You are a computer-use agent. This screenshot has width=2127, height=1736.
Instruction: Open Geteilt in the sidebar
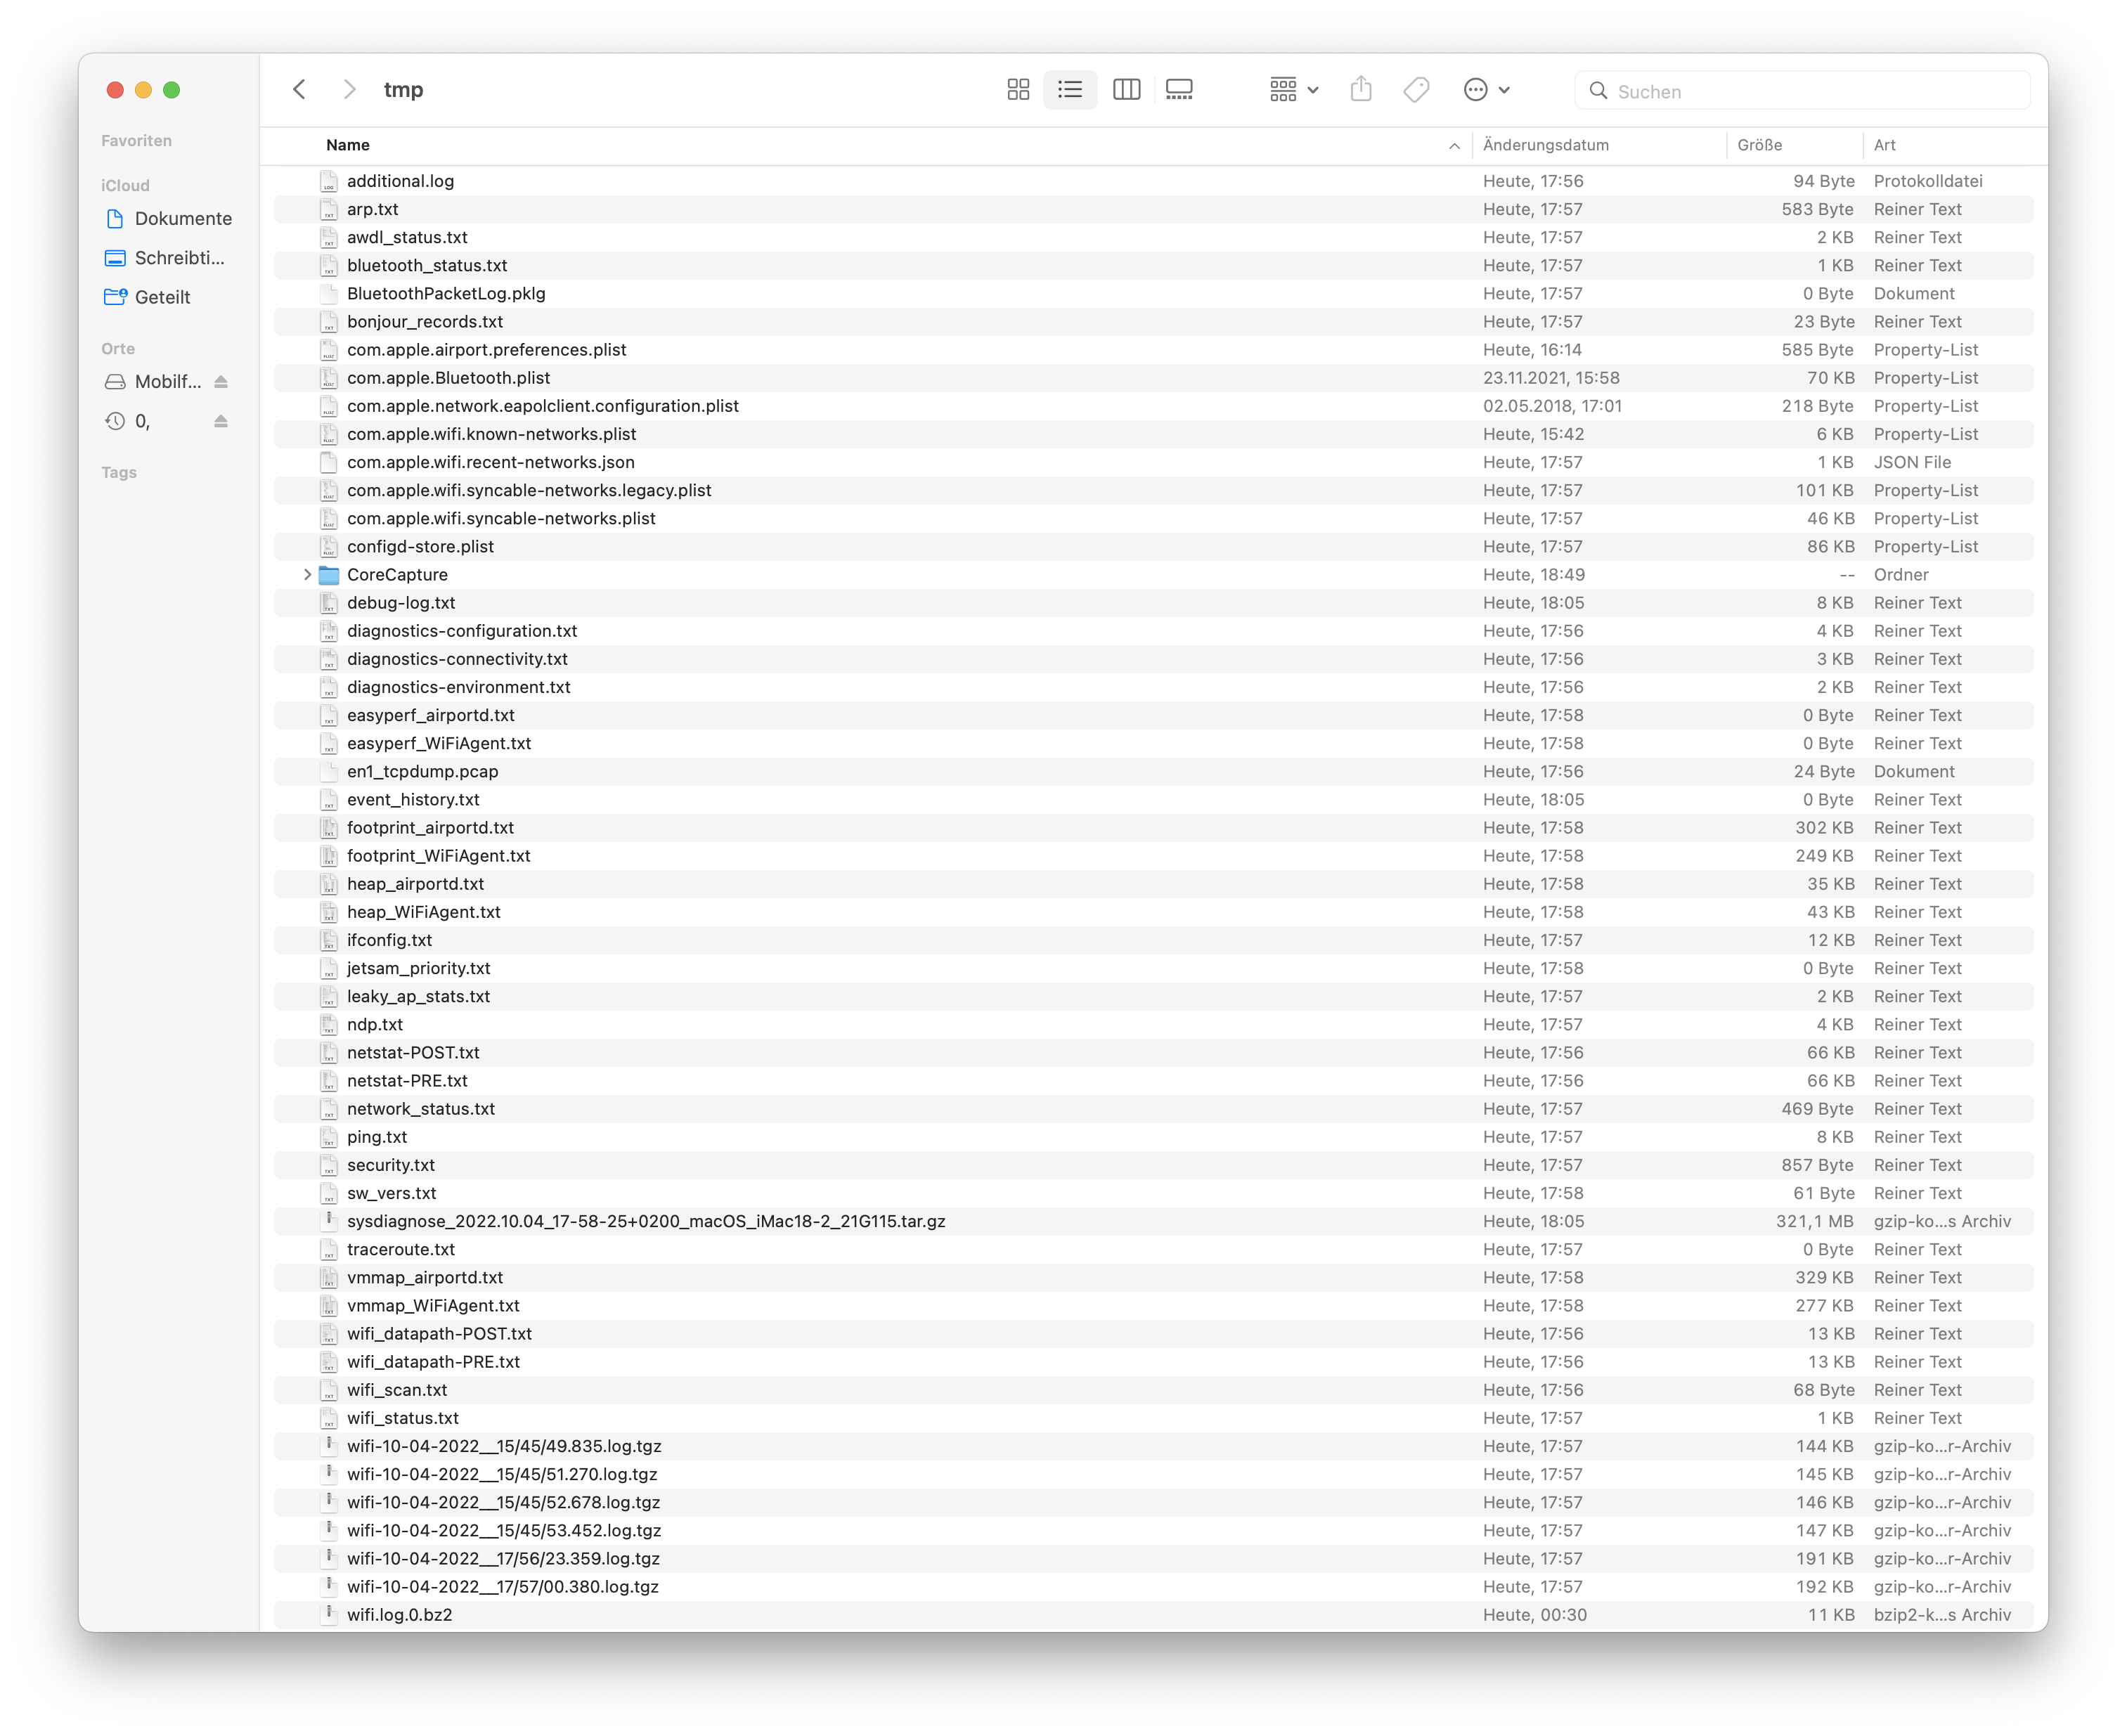(x=162, y=297)
